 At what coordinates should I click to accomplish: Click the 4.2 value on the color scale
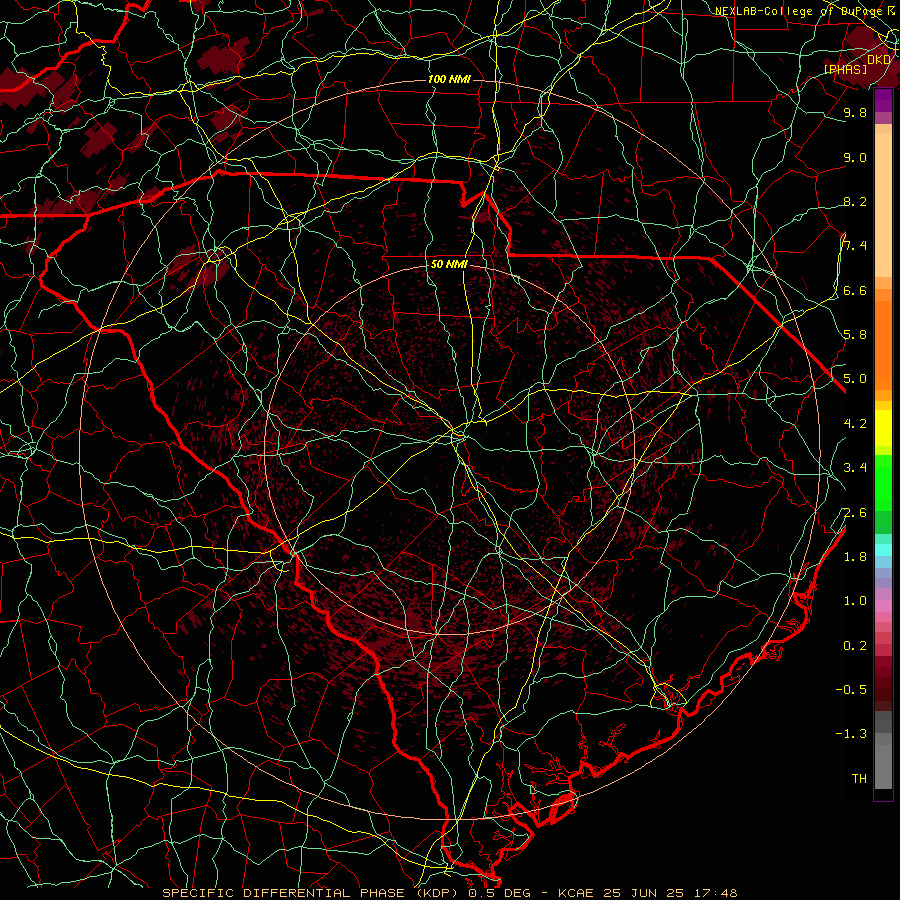[x=855, y=423]
